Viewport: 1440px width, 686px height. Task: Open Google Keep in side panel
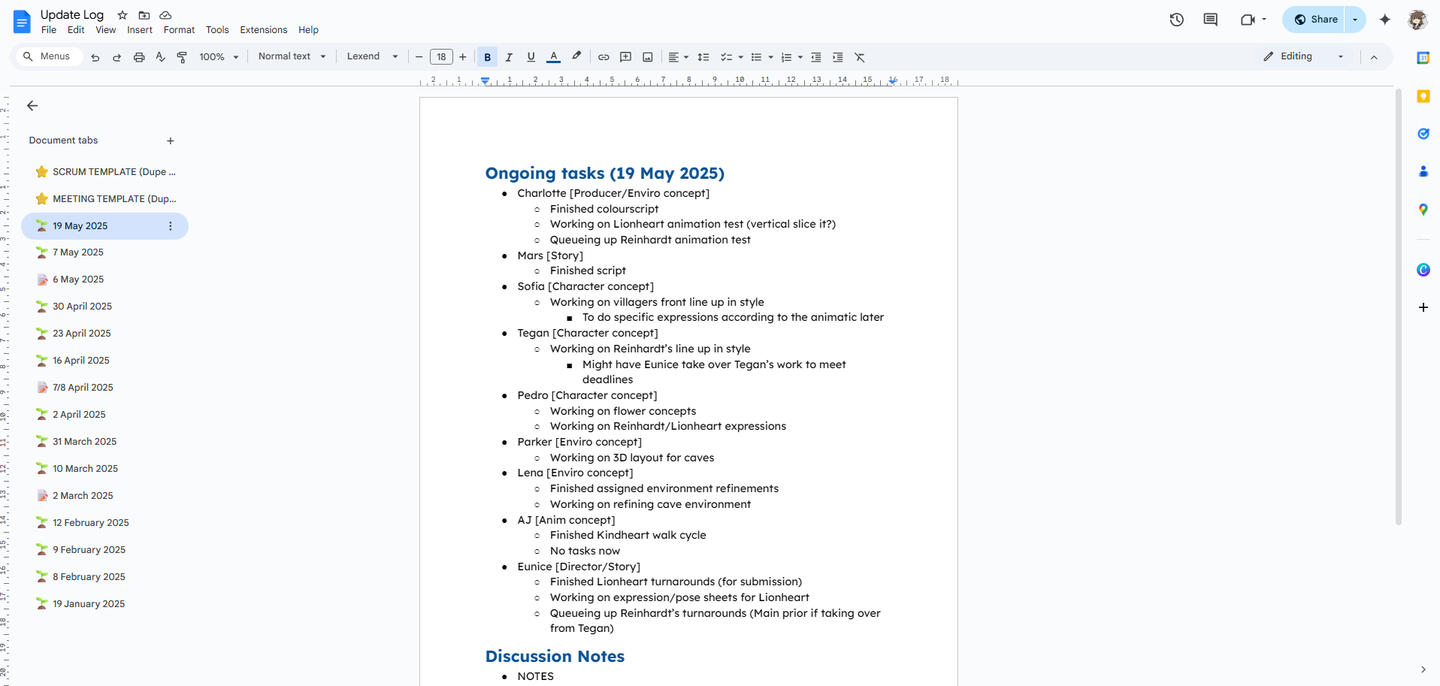pos(1423,96)
